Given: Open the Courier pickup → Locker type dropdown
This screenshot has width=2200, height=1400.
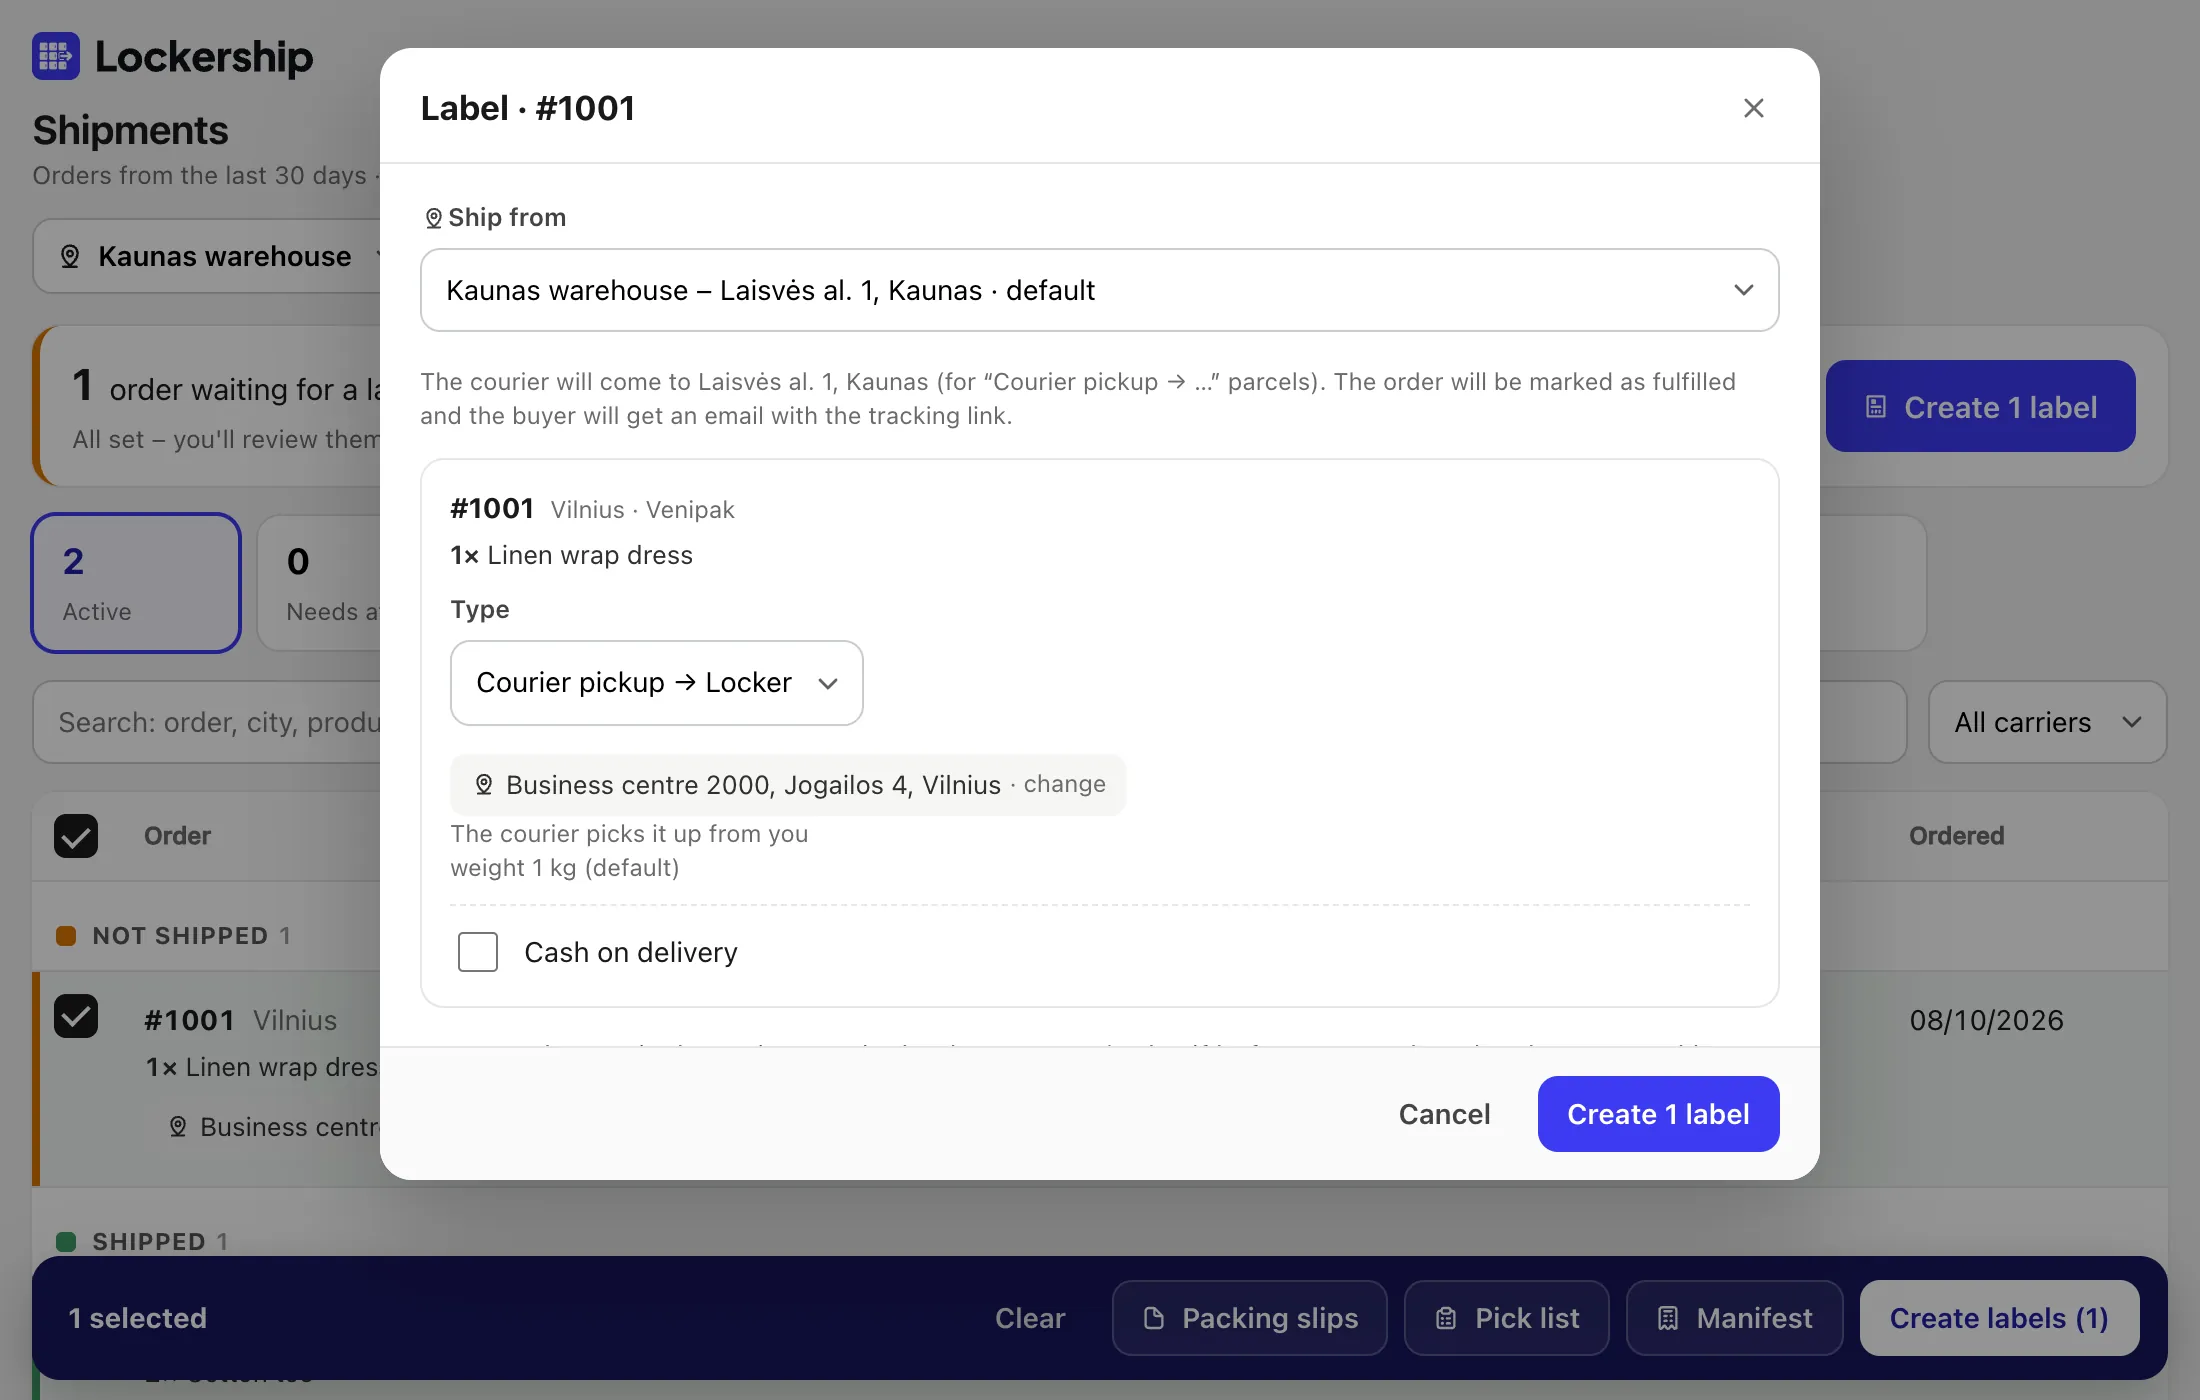Looking at the screenshot, I should (x=656, y=683).
